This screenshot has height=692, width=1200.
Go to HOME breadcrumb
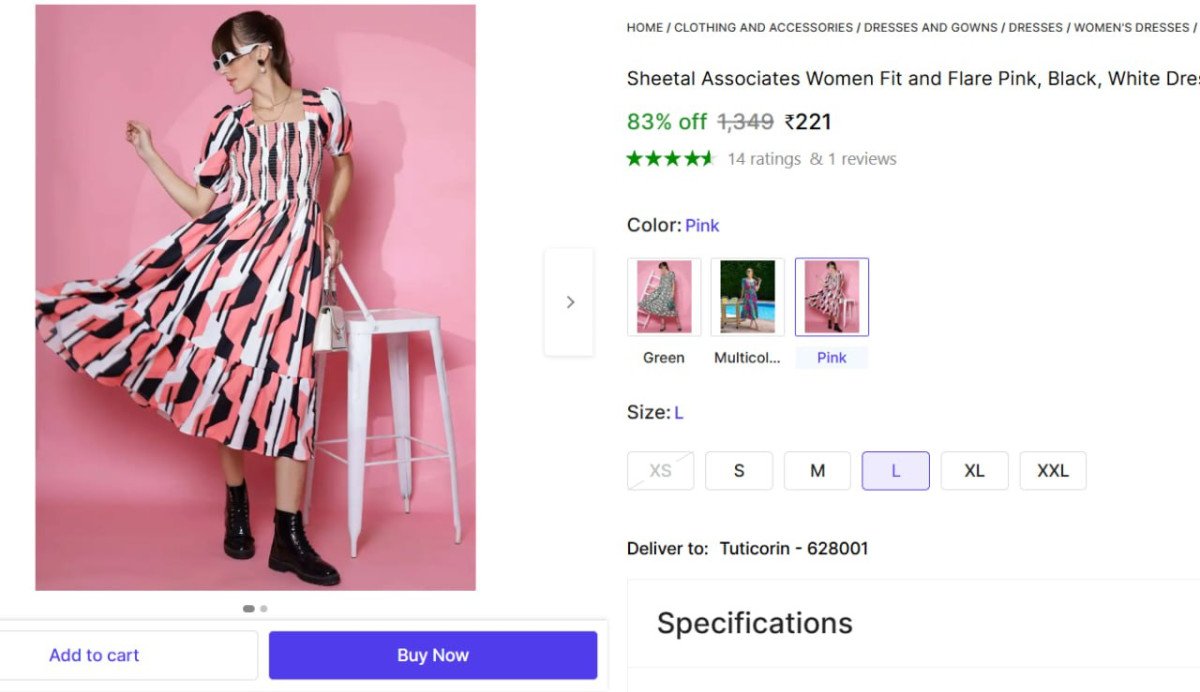(x=644, y=28)
